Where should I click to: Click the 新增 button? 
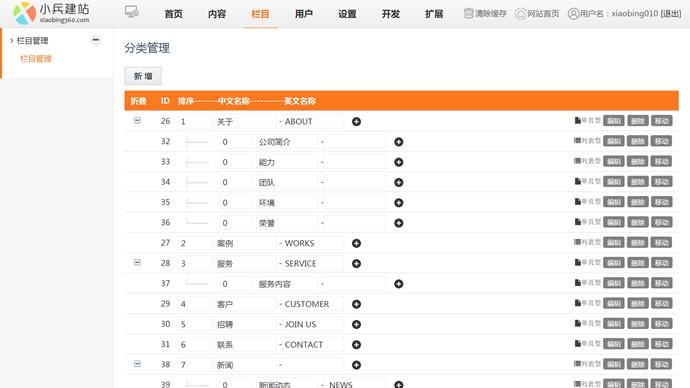coord(143,76)
